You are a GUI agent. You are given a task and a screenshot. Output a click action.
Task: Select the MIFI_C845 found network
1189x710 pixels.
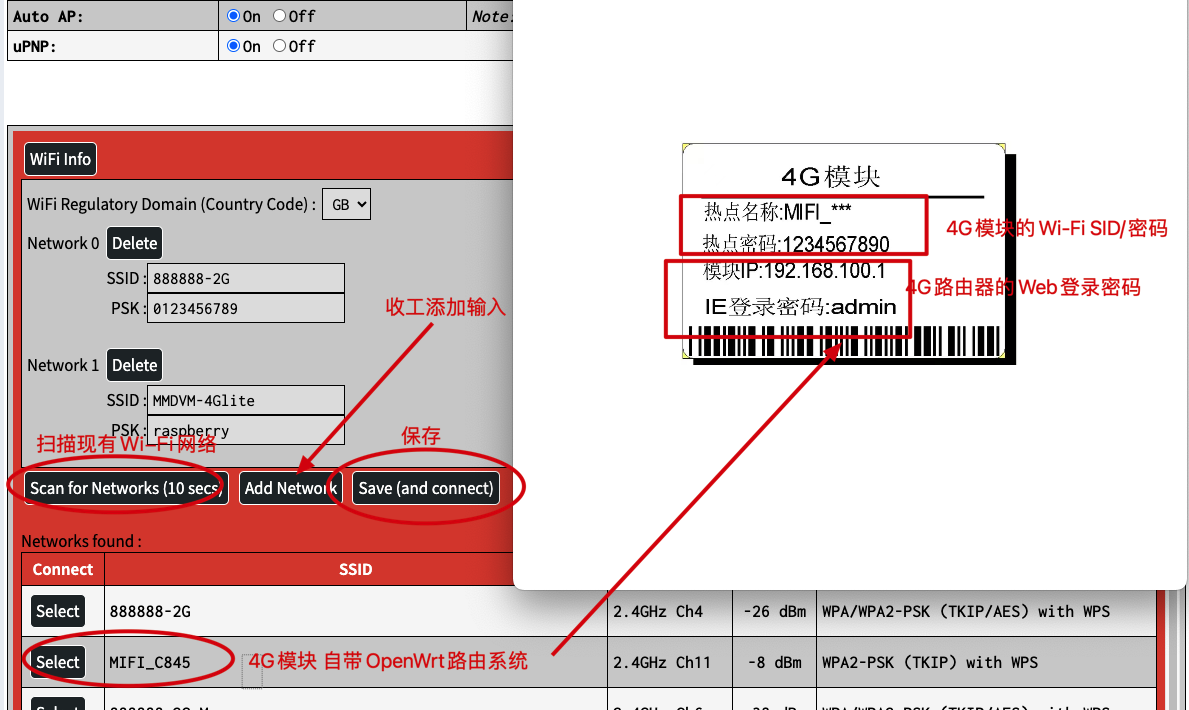pos(58,662)
